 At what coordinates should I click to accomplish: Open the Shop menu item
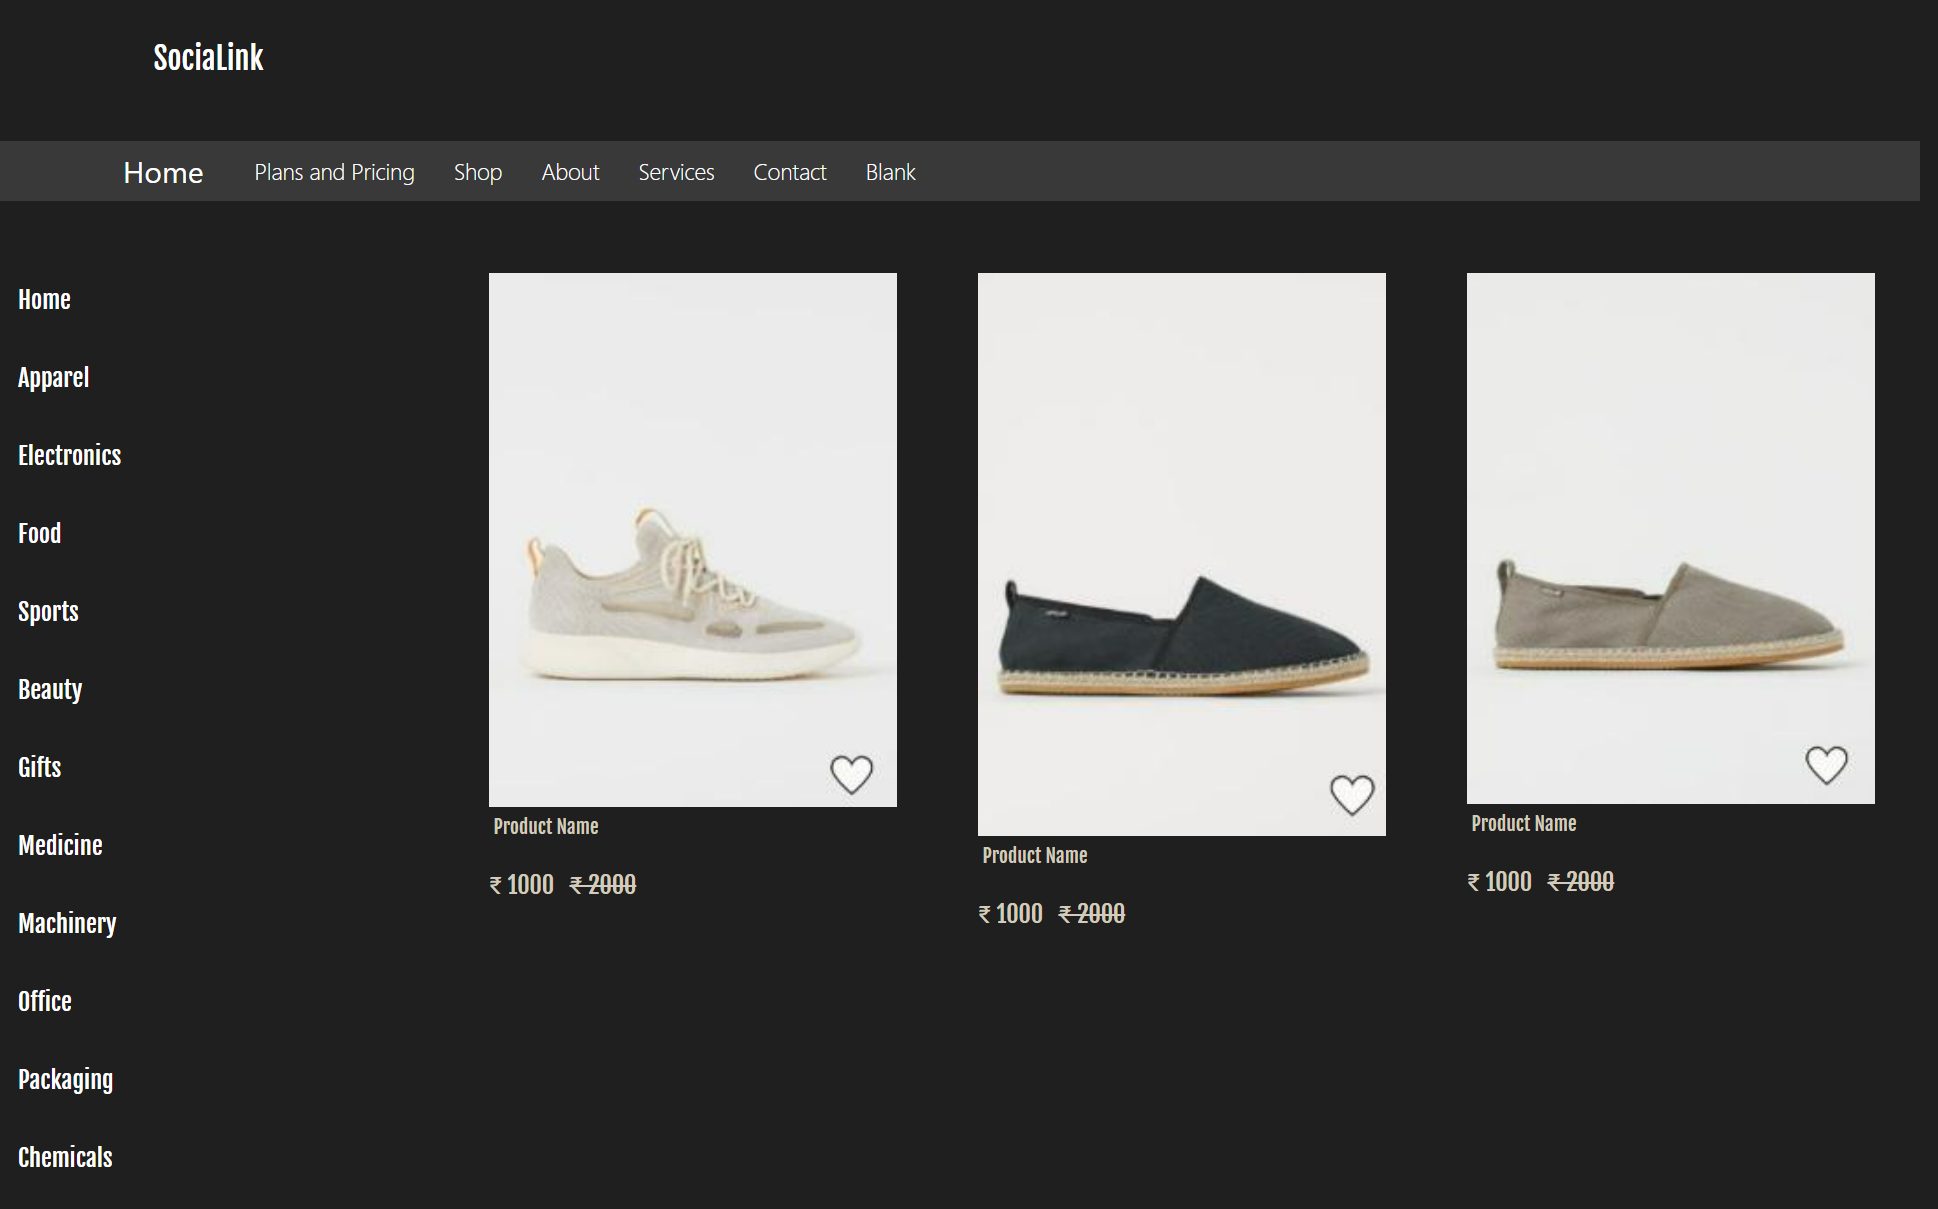[478, 172]
